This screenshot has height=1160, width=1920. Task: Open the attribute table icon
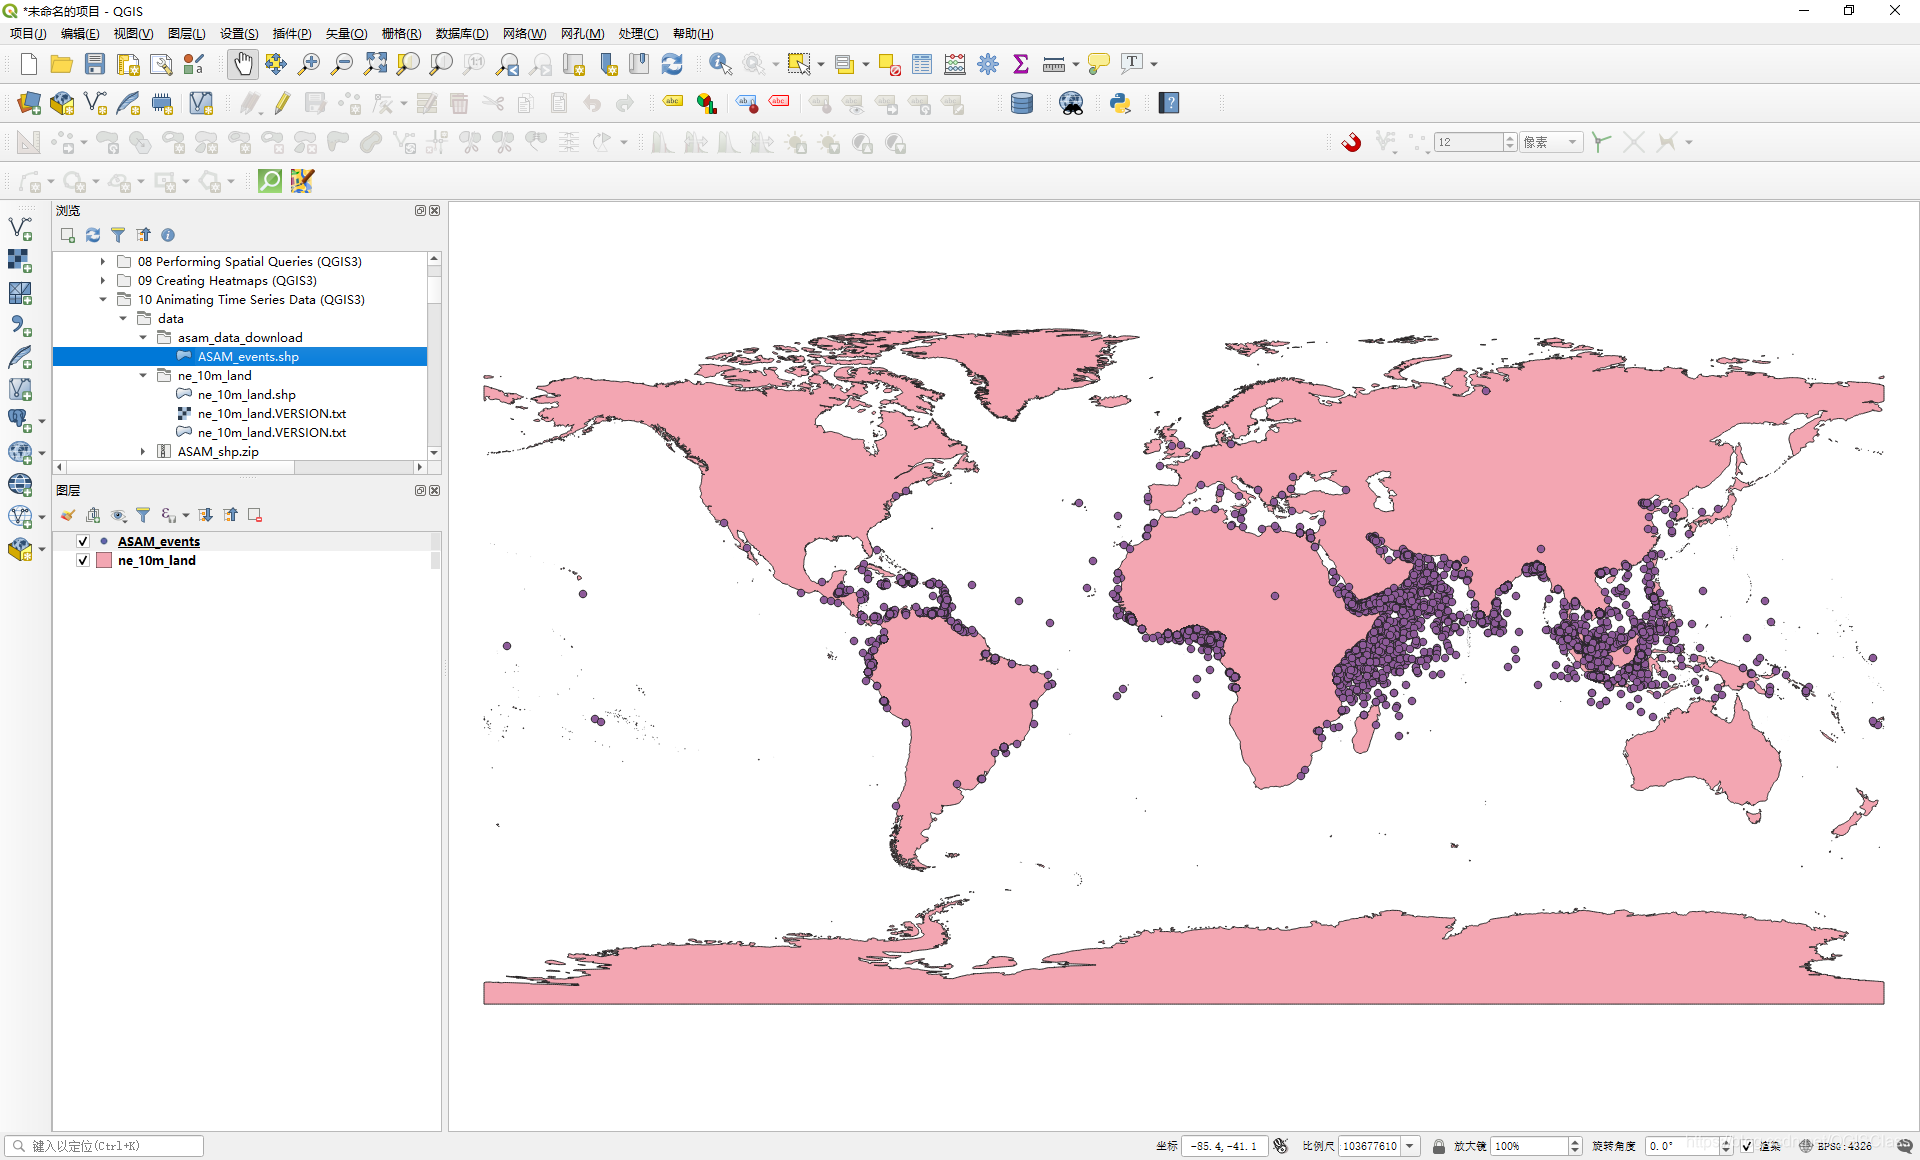tap(922, 64)
